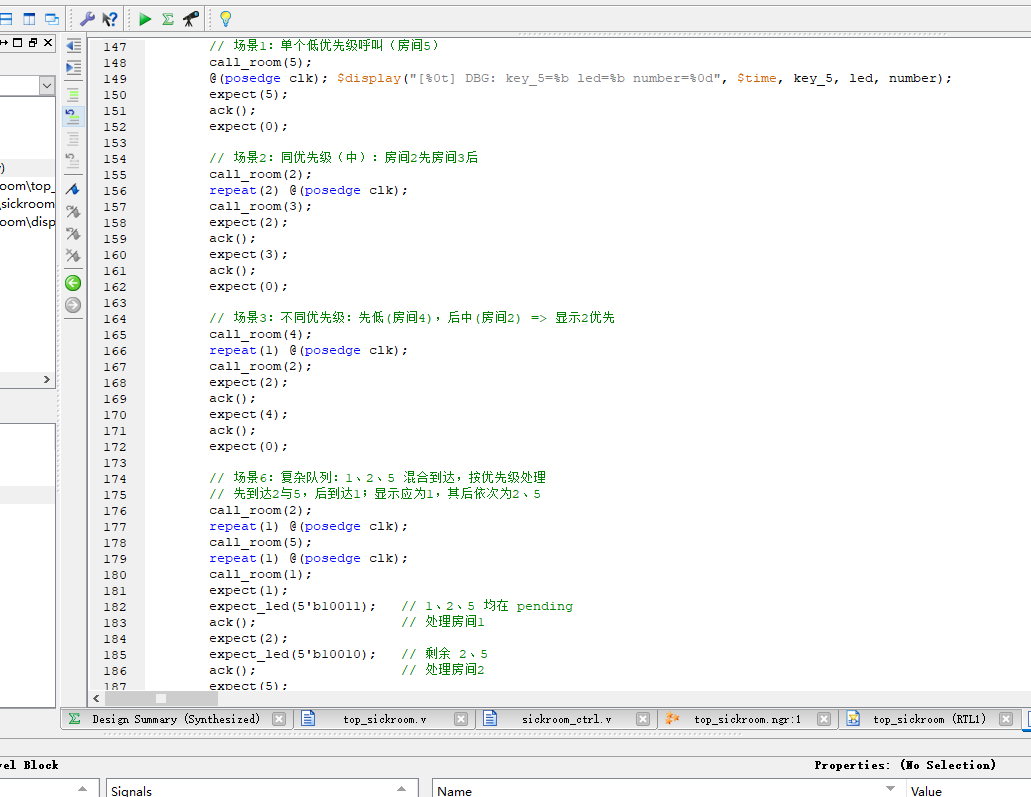1031x797 pixels.
Task: Go to next bookmark flag icon
Action: point(73,212)
